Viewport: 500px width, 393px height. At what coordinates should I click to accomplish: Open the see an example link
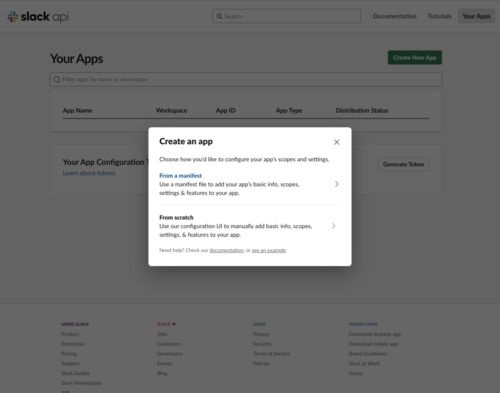pos(269,250)
